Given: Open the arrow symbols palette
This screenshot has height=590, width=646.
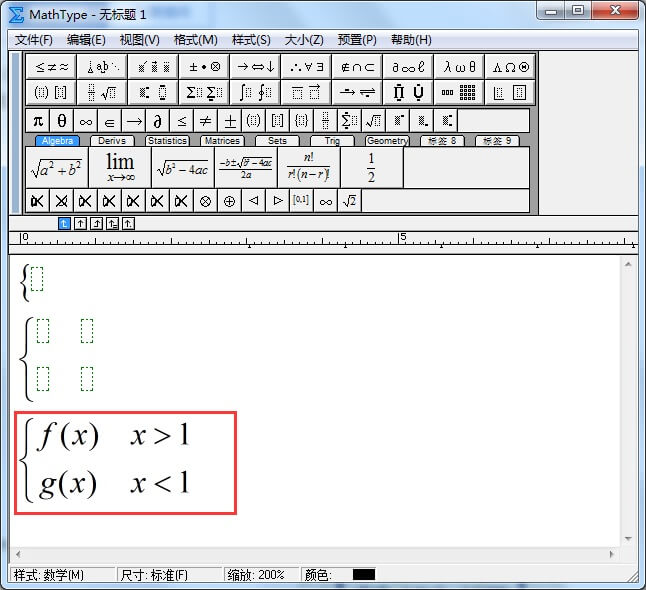Looking at the screenshot, I should 255,67.
